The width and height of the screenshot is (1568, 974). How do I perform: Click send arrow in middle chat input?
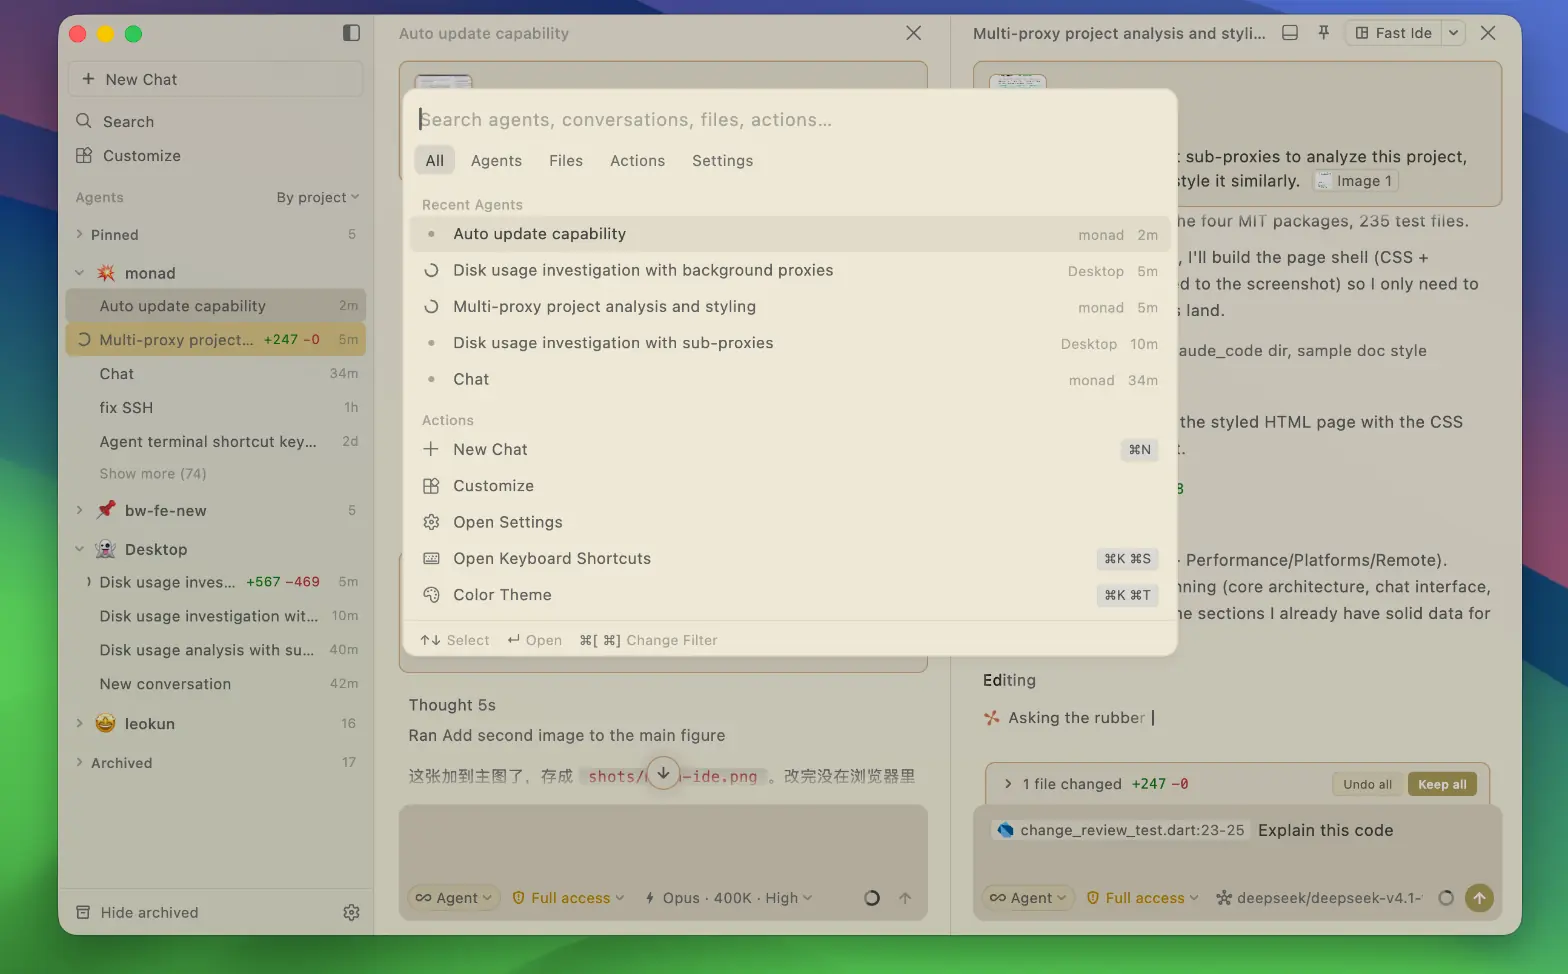905,898
